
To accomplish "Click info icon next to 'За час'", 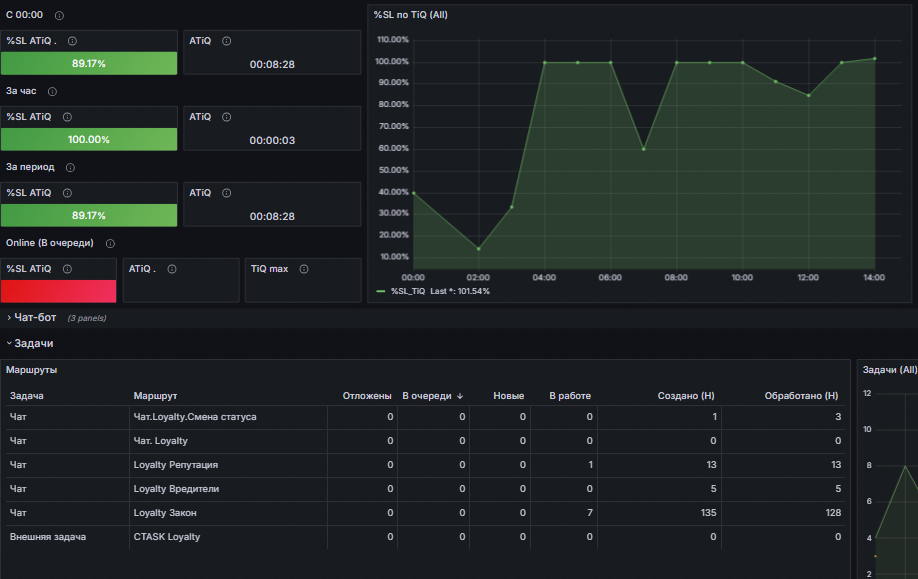I will (52, 92).
